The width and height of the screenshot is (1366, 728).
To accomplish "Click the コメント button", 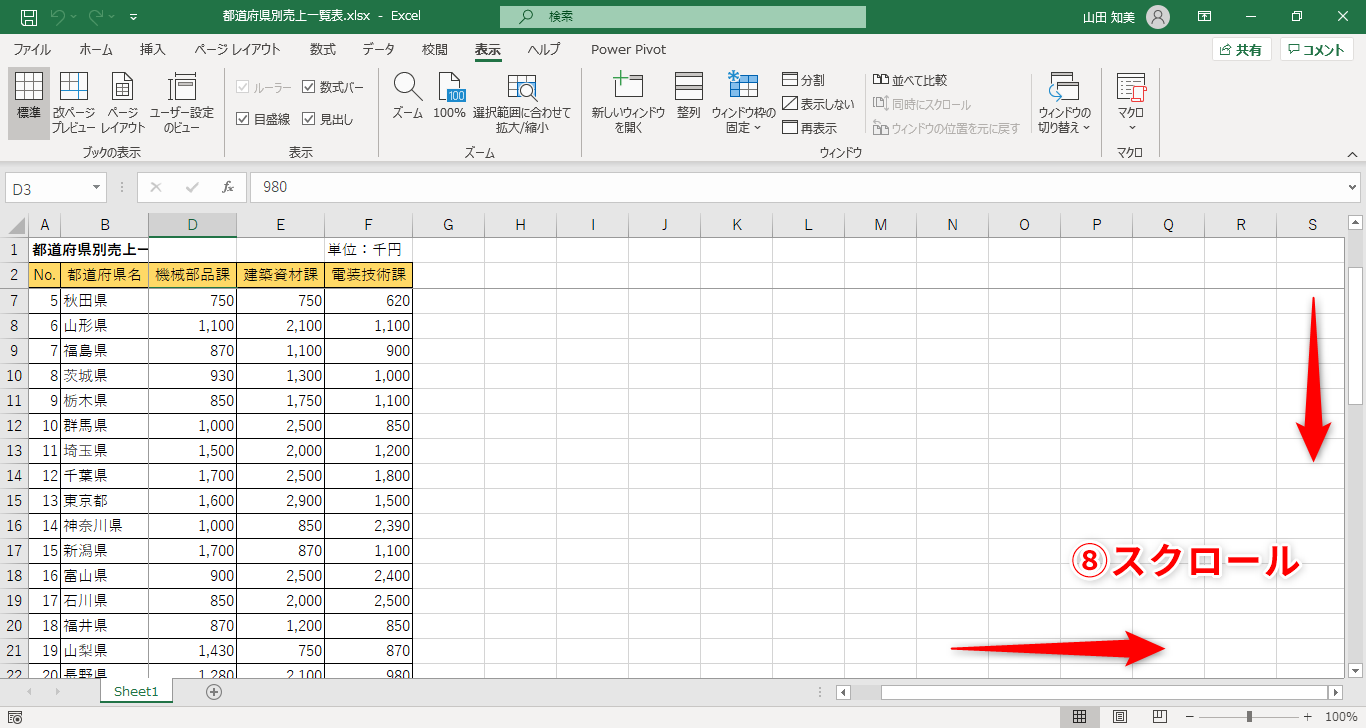I will [1317, 50].
